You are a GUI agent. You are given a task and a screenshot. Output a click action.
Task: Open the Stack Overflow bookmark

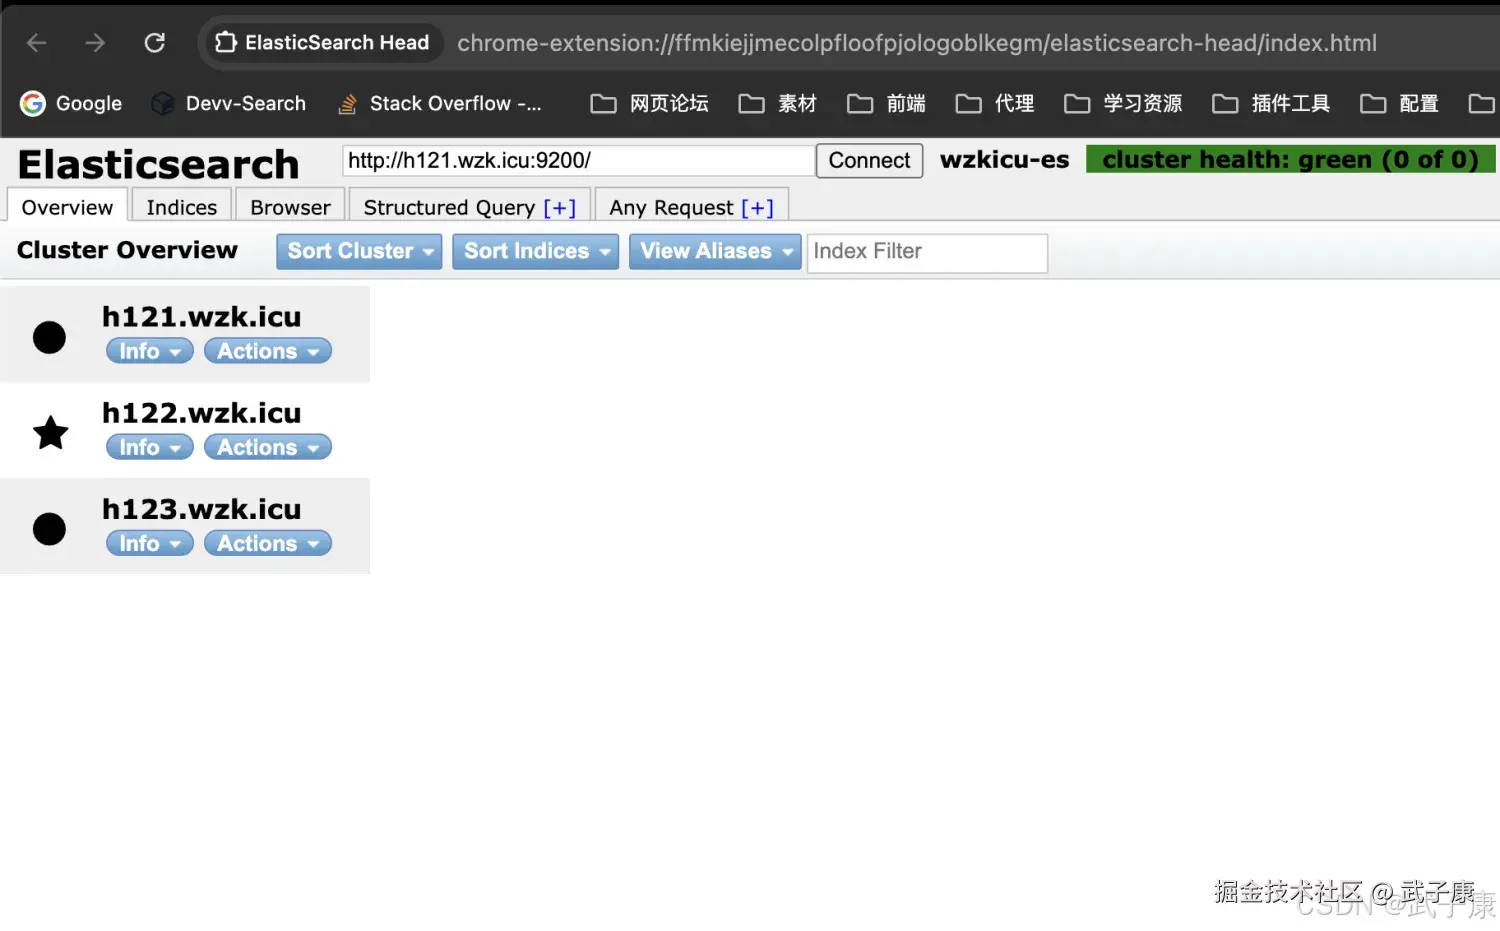click(439, 103)
